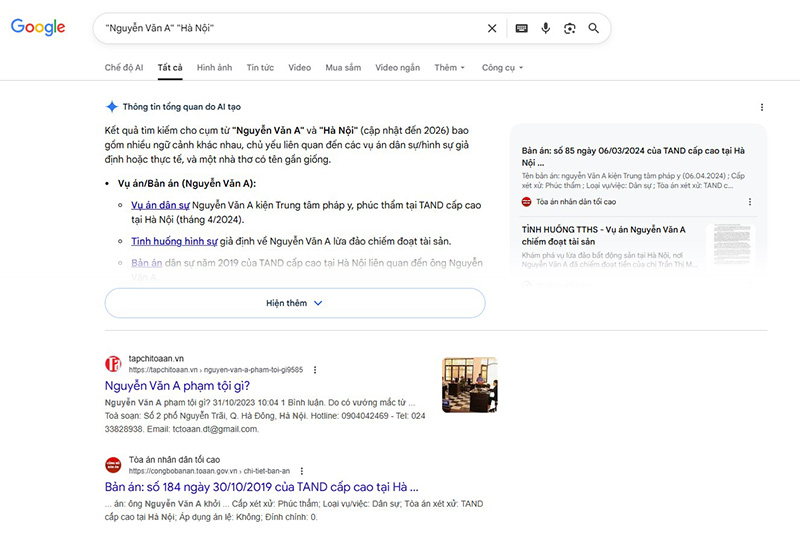
Task: Submit search with the magnifying glass icon
Action: tap(593, 28)
